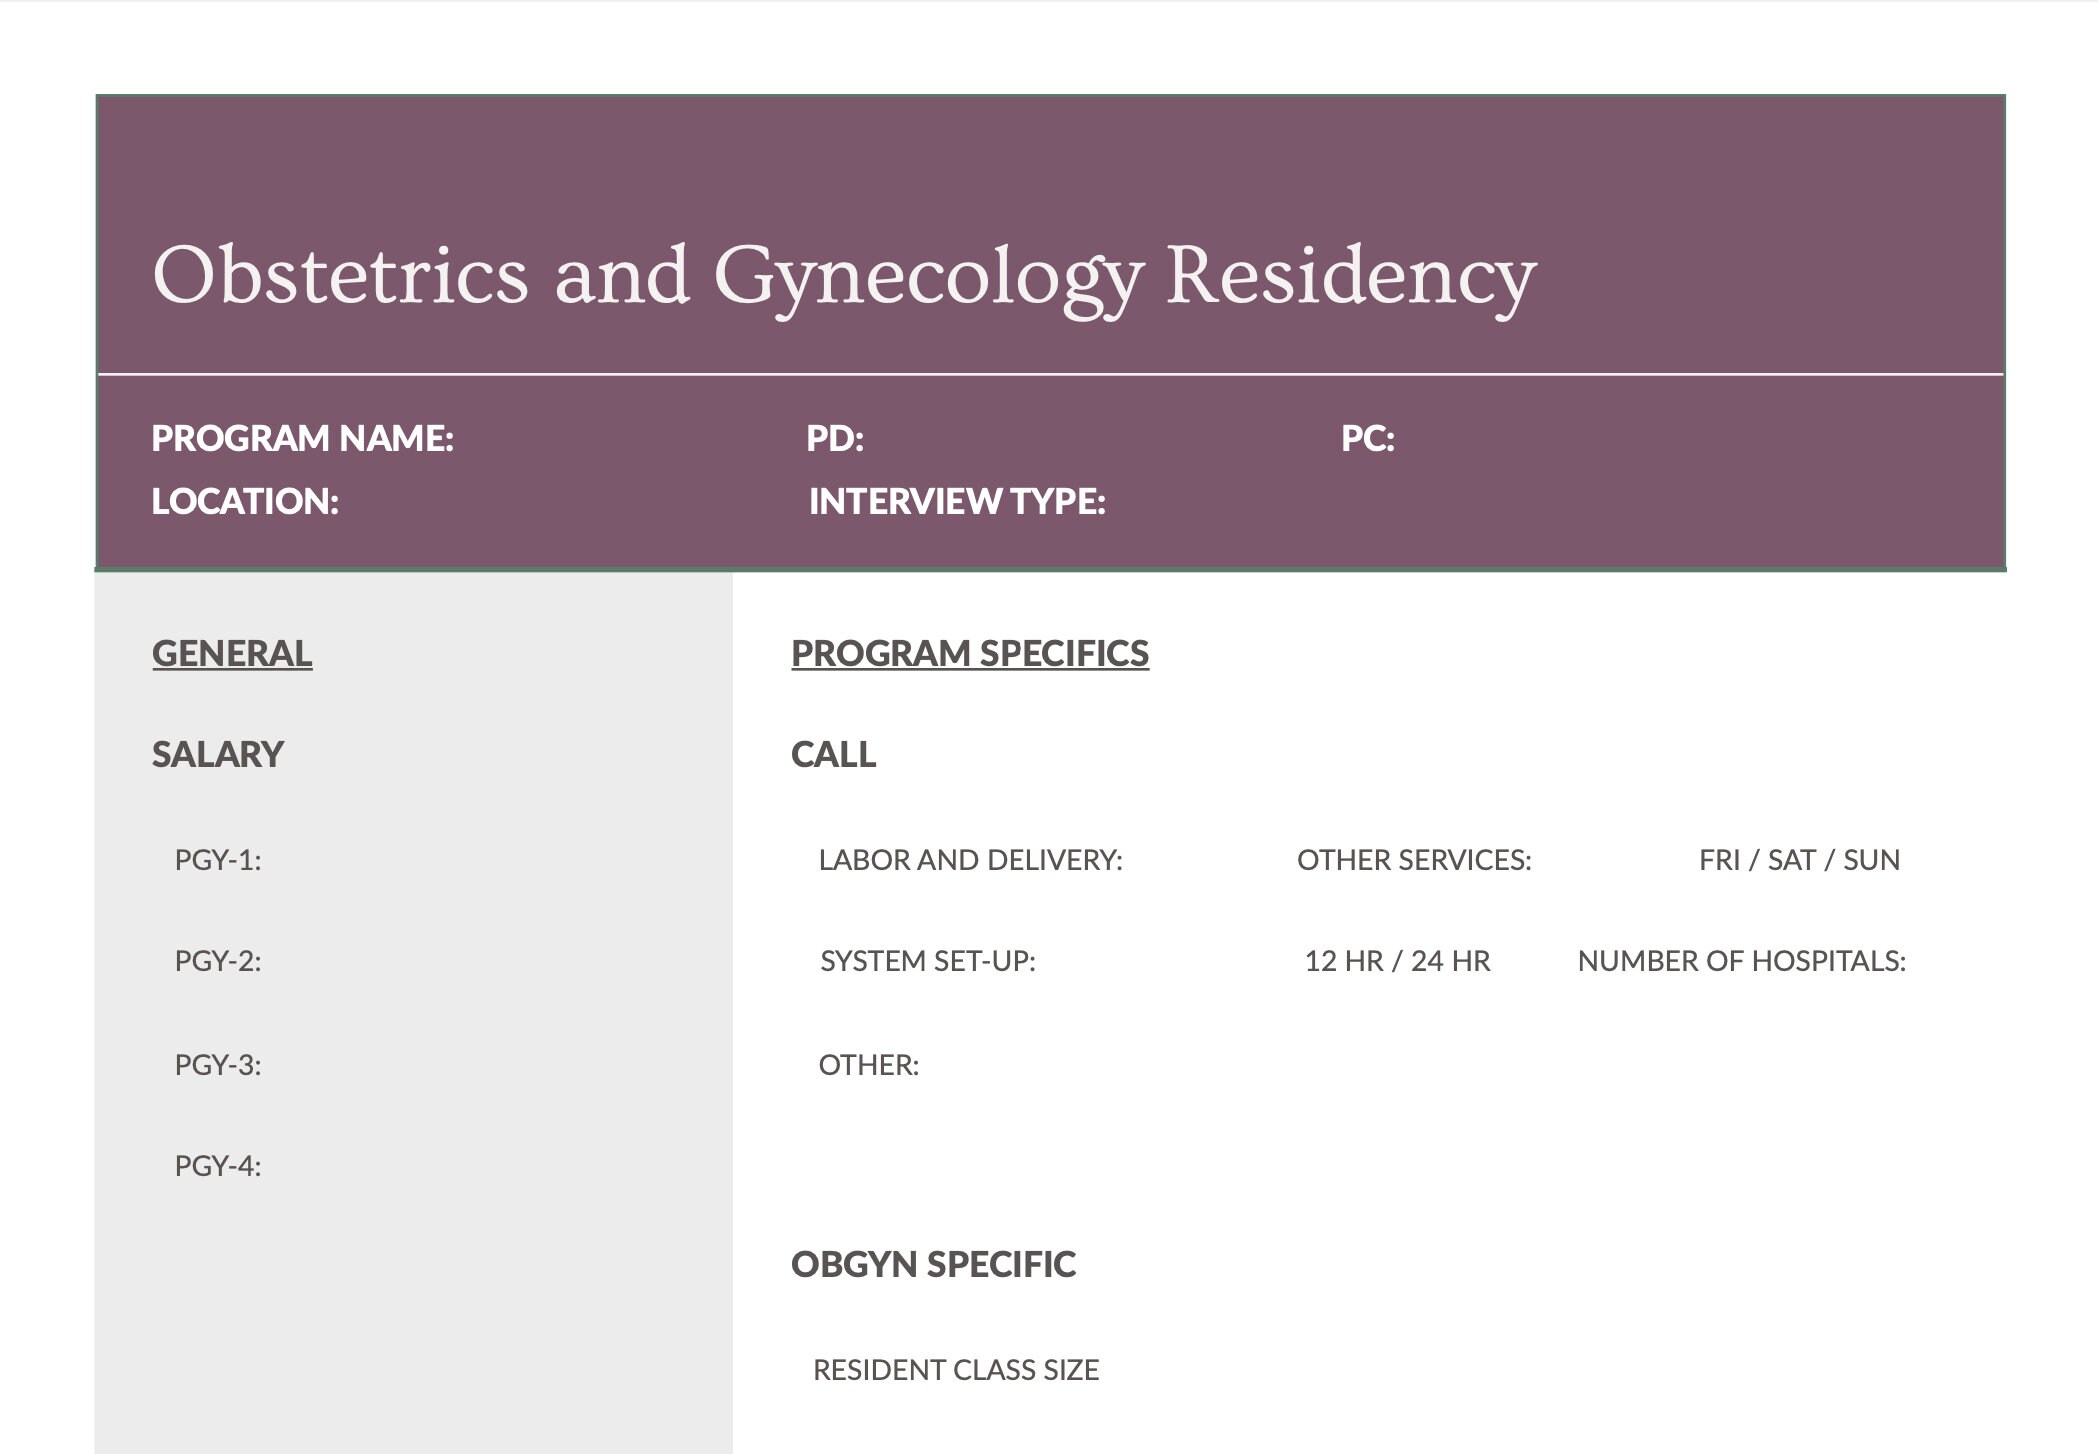Select the 12 HR / 24 HR option text
The width and height of the screenshot is (2098, 1454).
coord(1397,961)
